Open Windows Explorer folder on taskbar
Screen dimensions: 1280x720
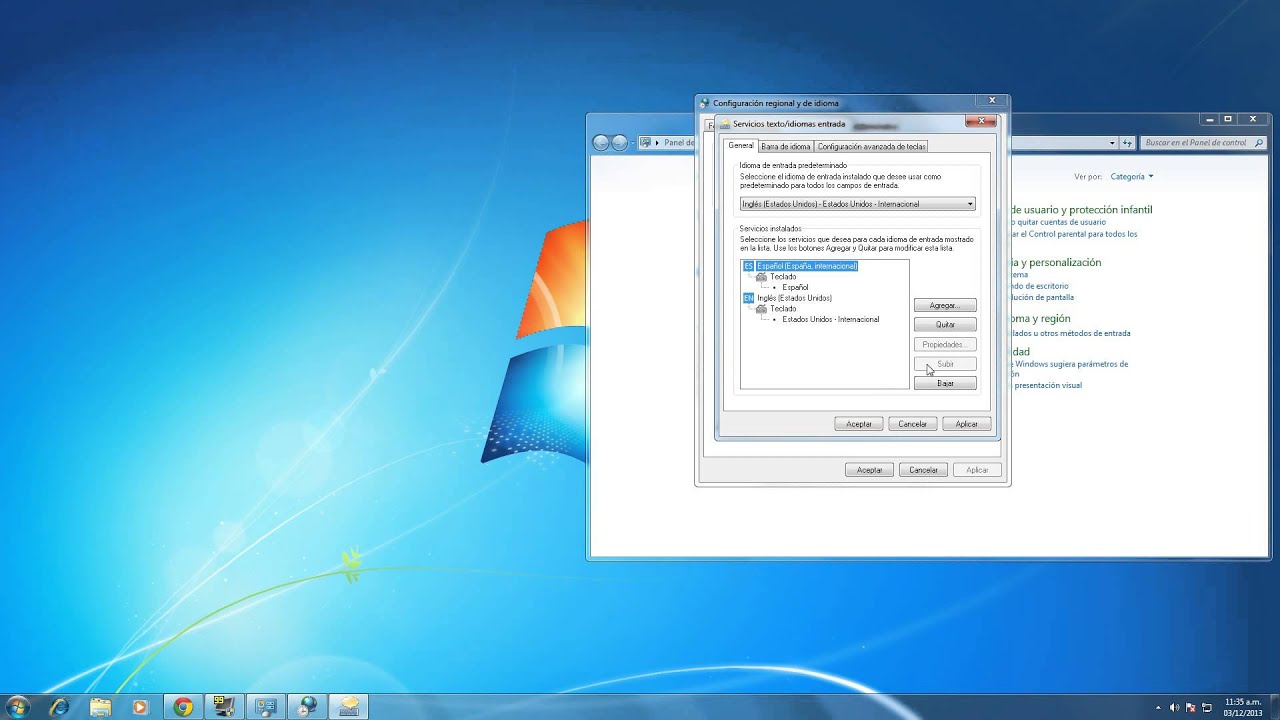click(100, 707)
